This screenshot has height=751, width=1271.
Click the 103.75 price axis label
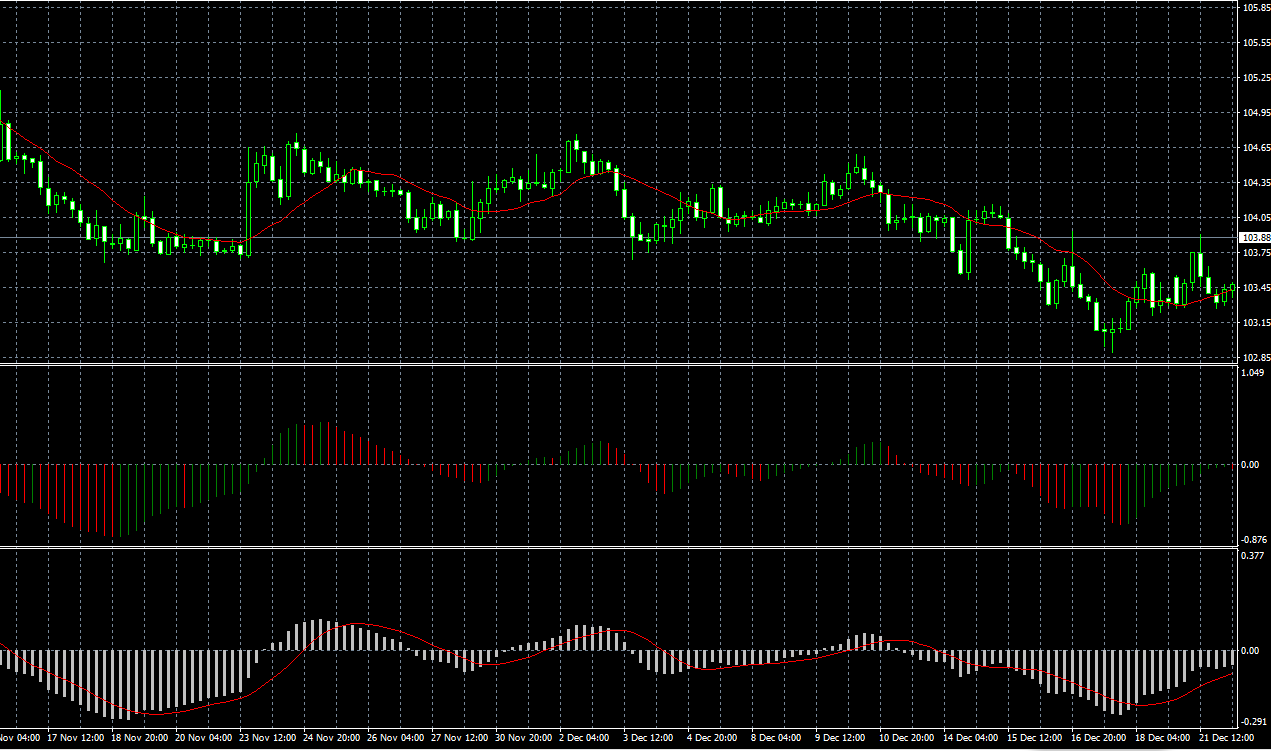1256,253
